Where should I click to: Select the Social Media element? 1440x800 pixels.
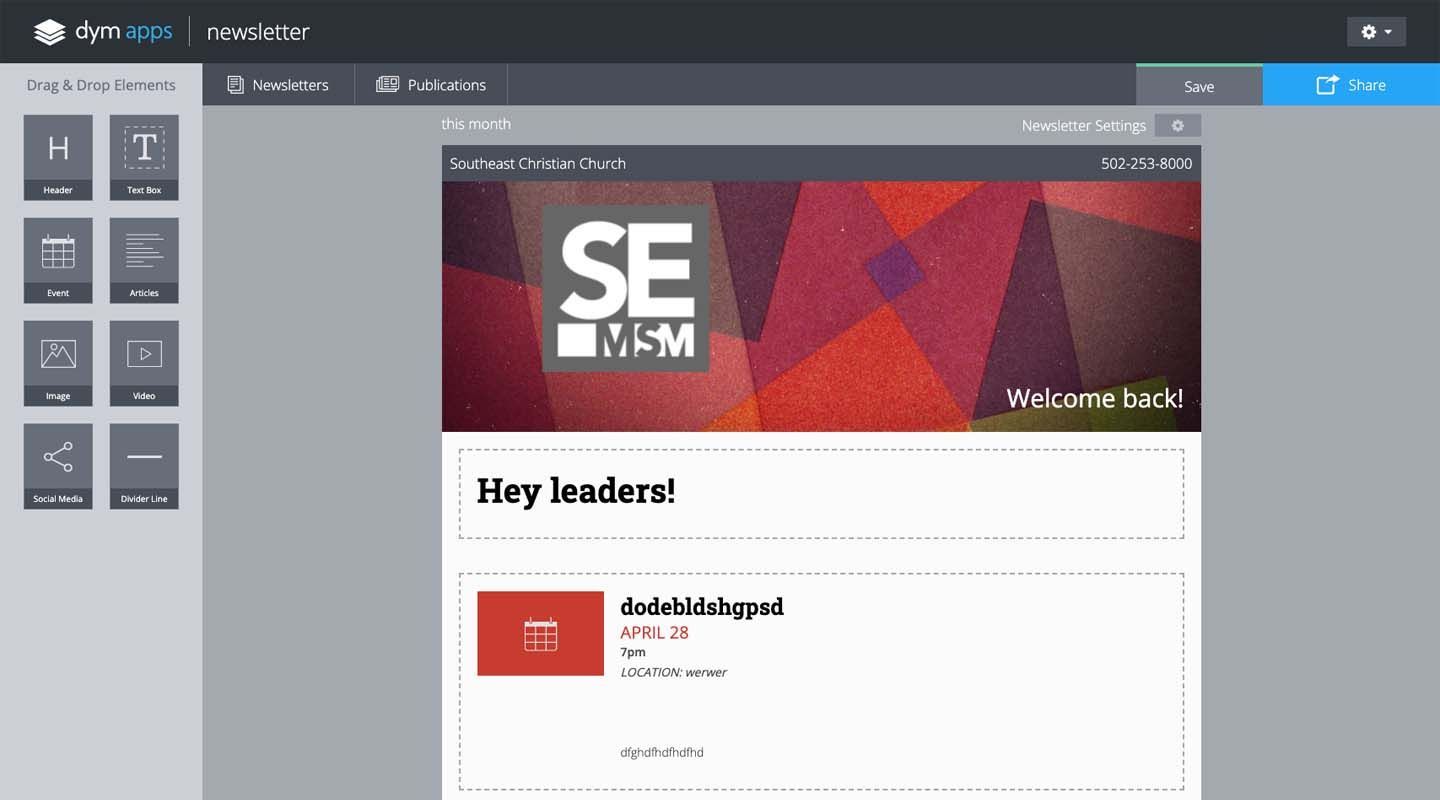(x=58, y=467)
